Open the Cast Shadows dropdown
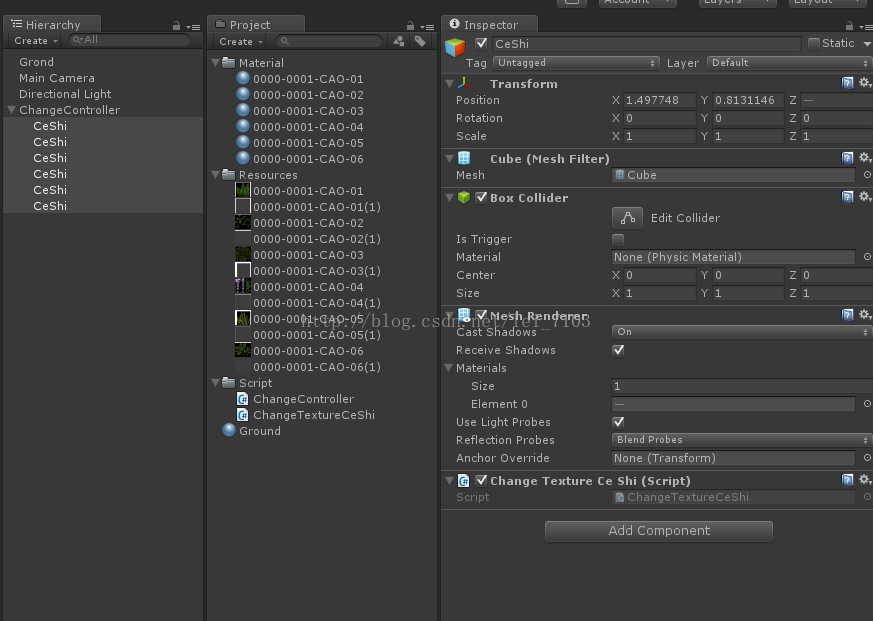 coord(742,332)
